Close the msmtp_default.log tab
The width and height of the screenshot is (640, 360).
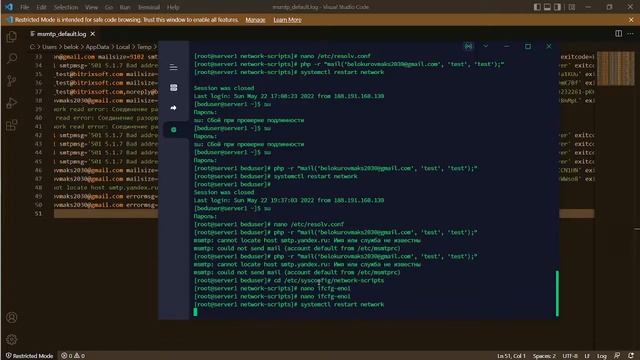click(x=93, y=34)
